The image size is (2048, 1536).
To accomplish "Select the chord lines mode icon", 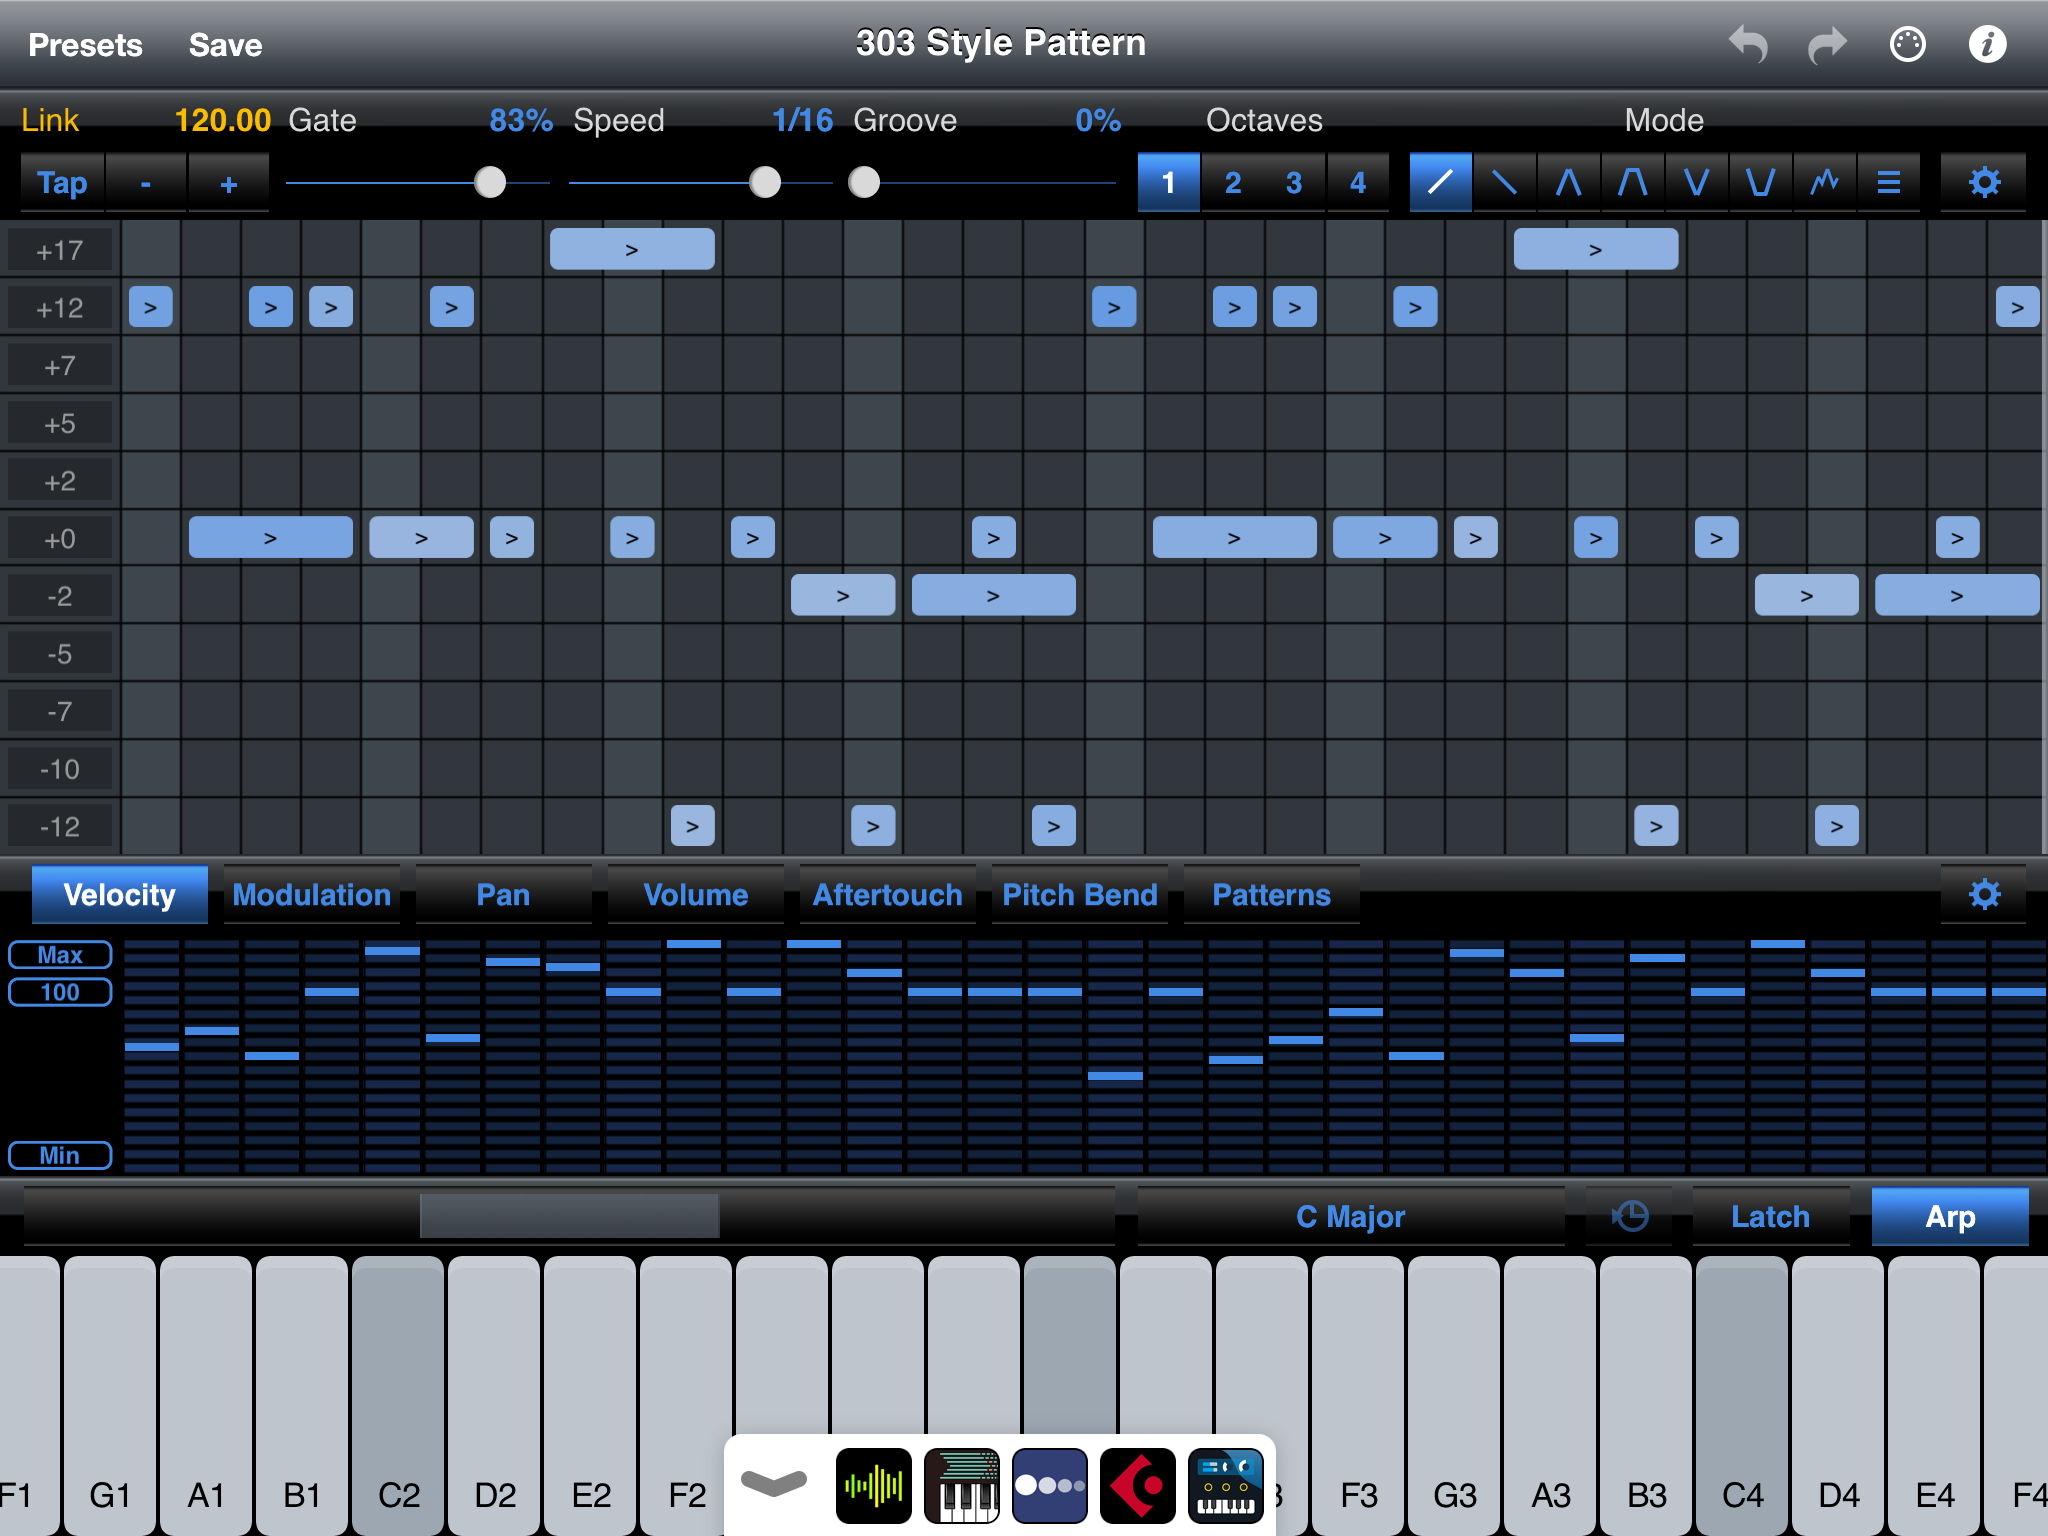I will tap(1888, 182).
